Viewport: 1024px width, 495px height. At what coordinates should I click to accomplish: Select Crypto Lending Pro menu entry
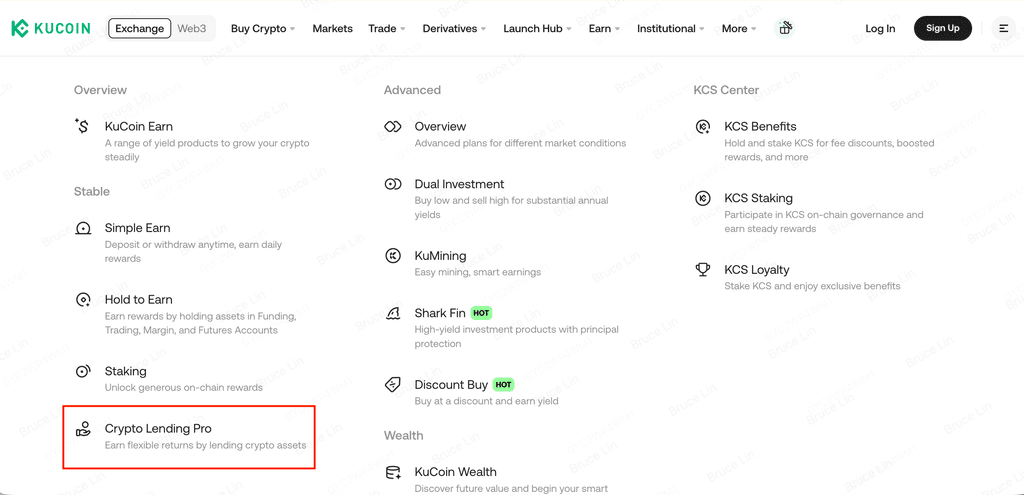(x=189, y=436)
